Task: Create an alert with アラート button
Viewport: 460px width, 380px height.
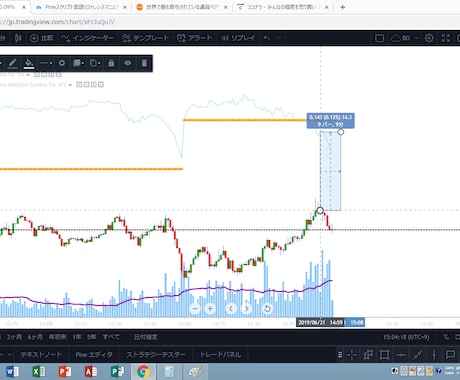Action: pyautogui.click(x=194, y=38)
